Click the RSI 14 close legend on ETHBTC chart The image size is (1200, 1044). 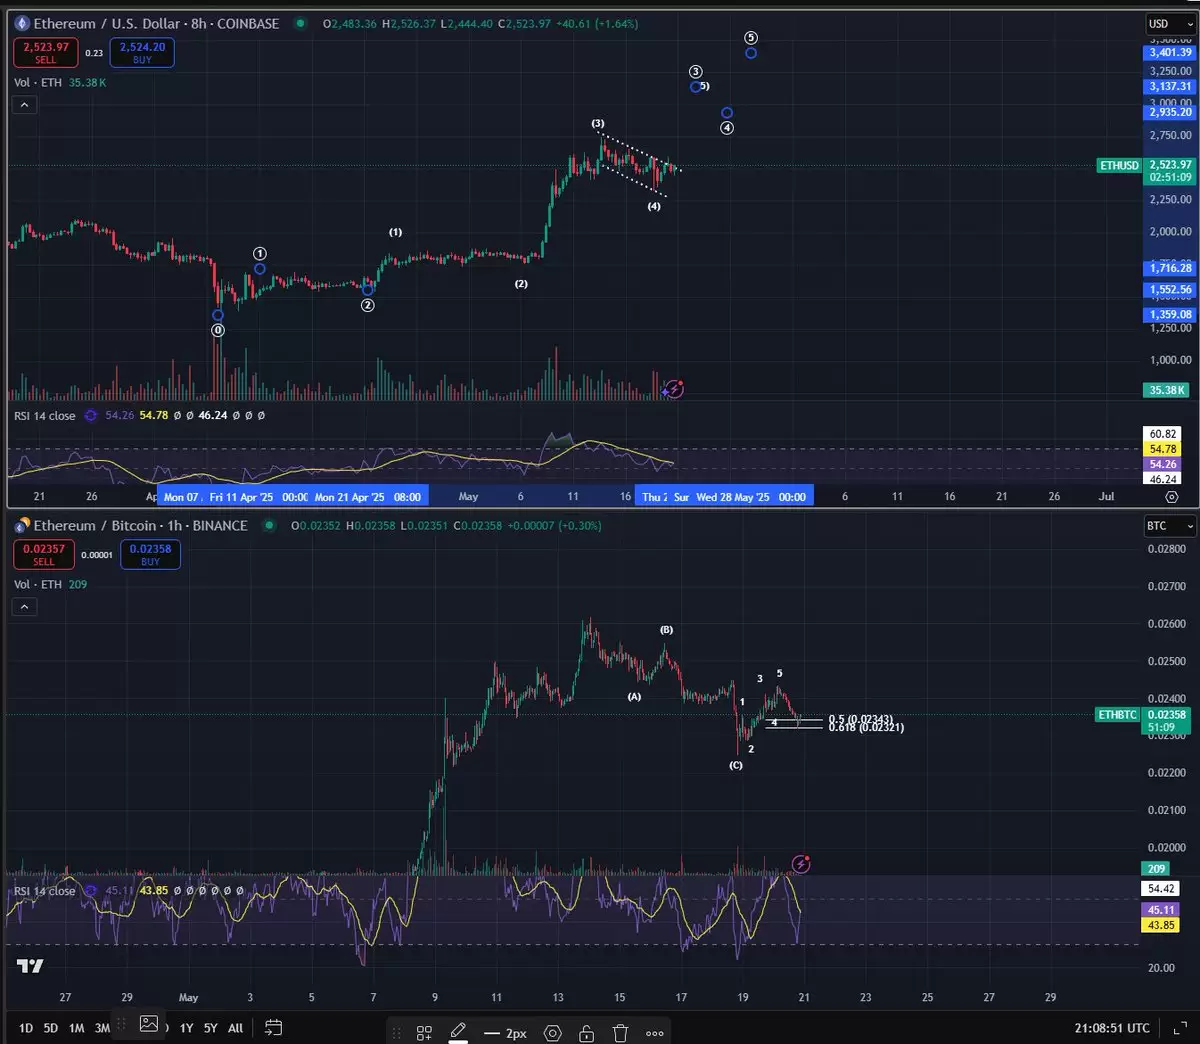tap(45, 890)
